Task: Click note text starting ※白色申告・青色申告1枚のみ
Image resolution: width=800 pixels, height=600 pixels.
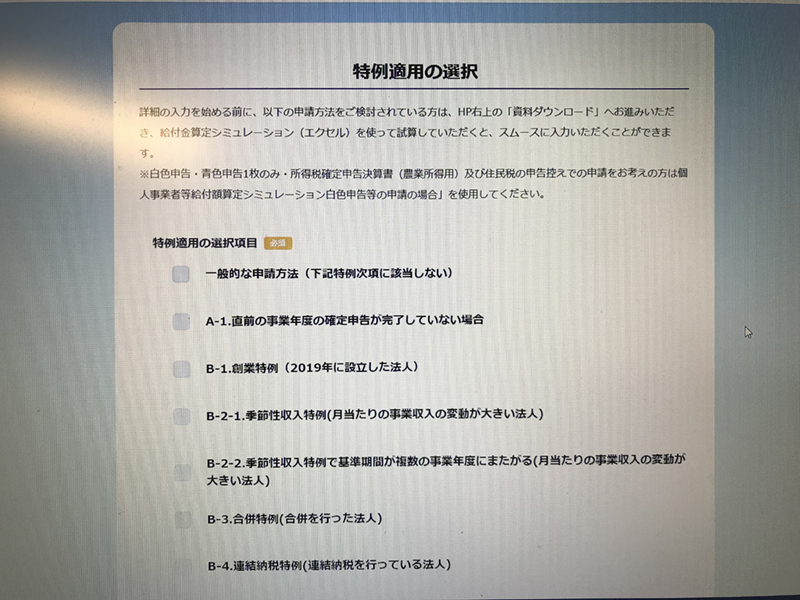Action: click(413, 184)
